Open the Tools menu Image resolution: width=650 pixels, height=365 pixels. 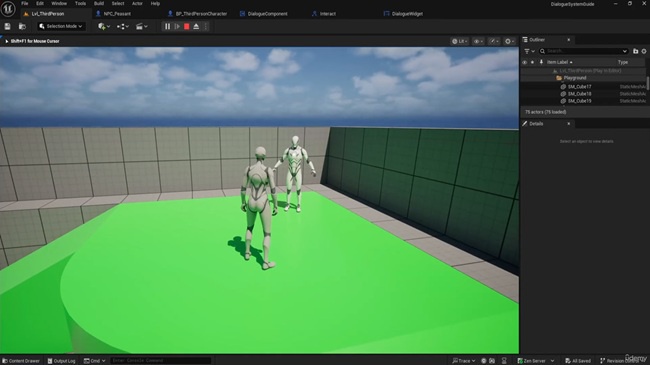click(80, 3)
